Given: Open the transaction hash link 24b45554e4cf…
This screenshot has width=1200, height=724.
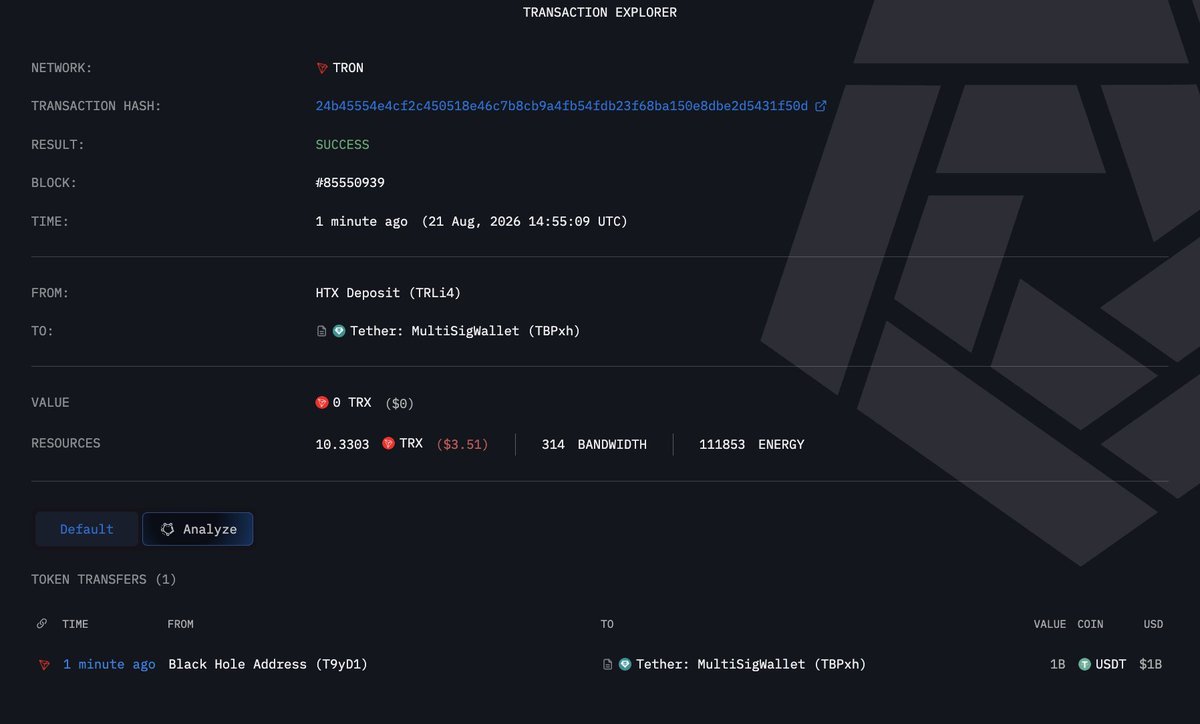Looking at the screenshot, I should pyautogui.click(x=562, y=106).
